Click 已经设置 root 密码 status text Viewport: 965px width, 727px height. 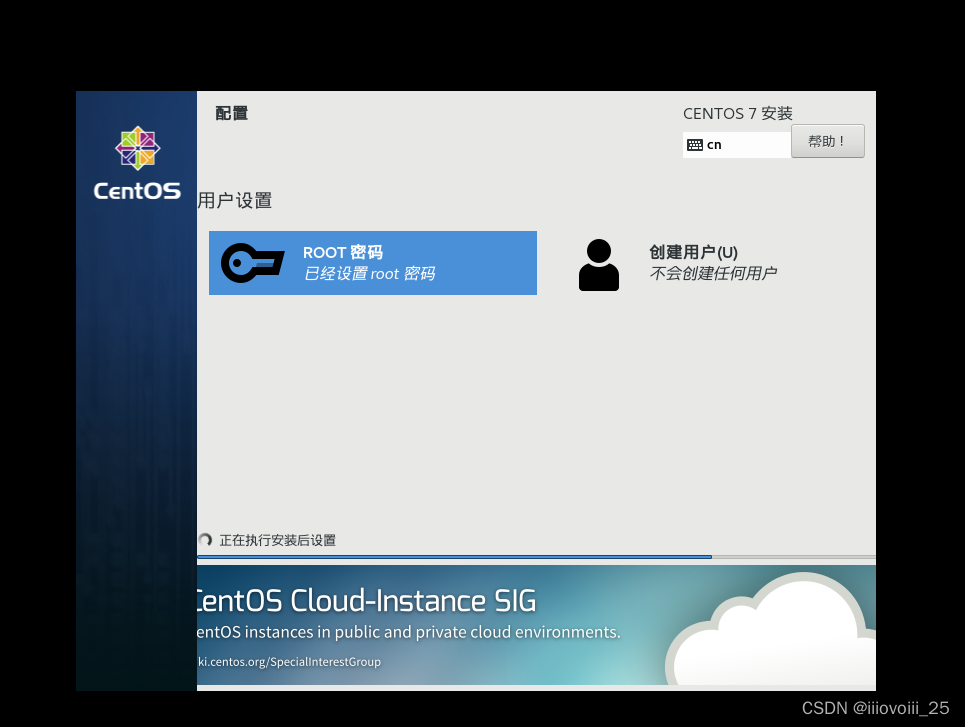(x=369, y=273)
